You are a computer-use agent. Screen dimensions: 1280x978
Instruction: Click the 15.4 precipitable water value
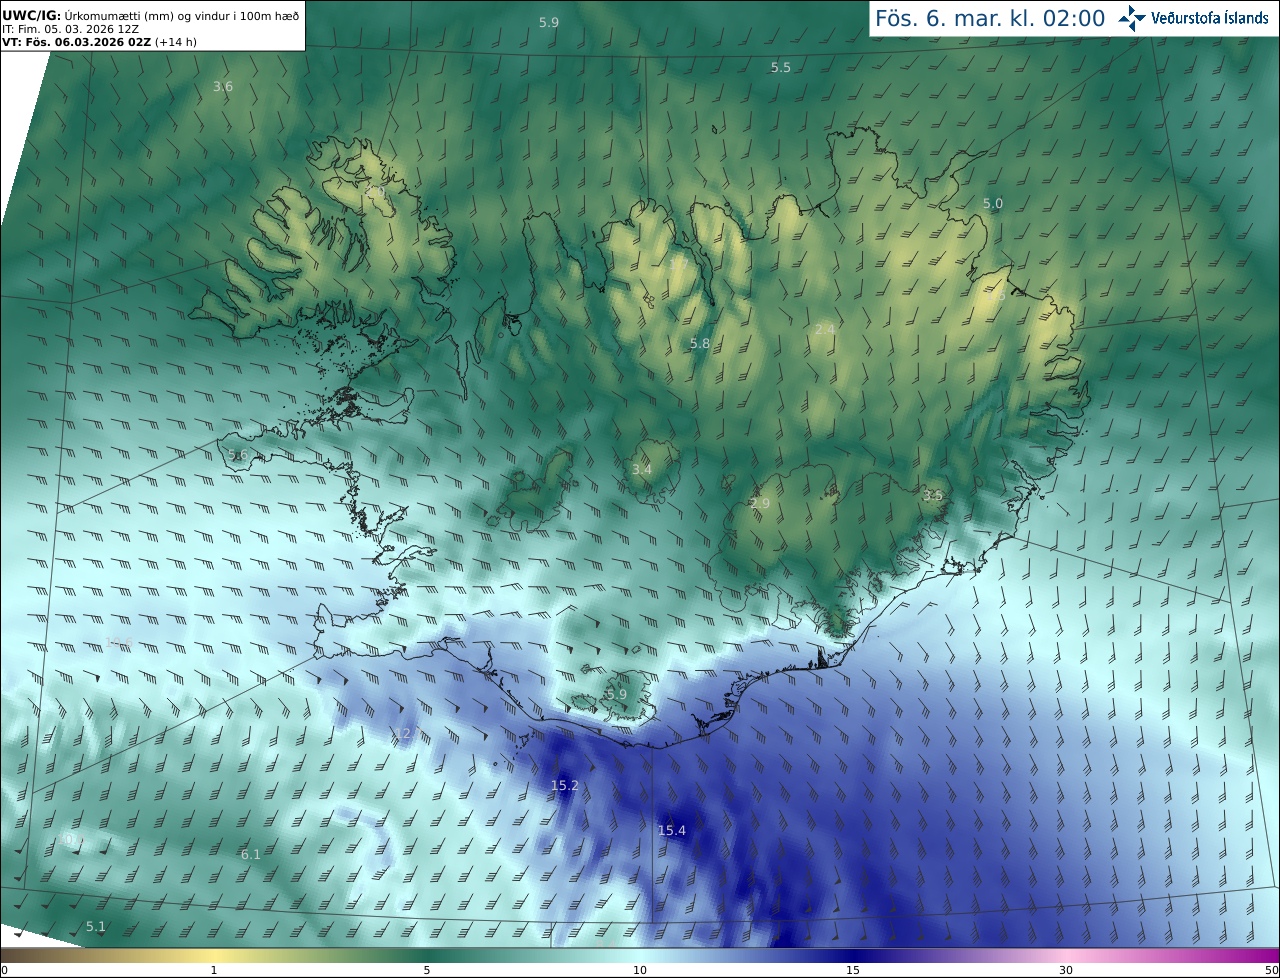672,830
